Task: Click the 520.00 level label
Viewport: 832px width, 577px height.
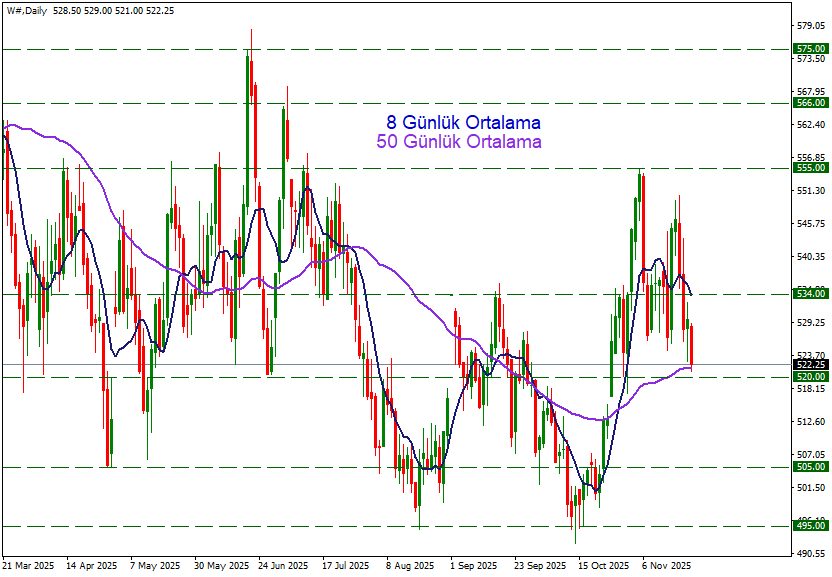Action: (809, 377)
